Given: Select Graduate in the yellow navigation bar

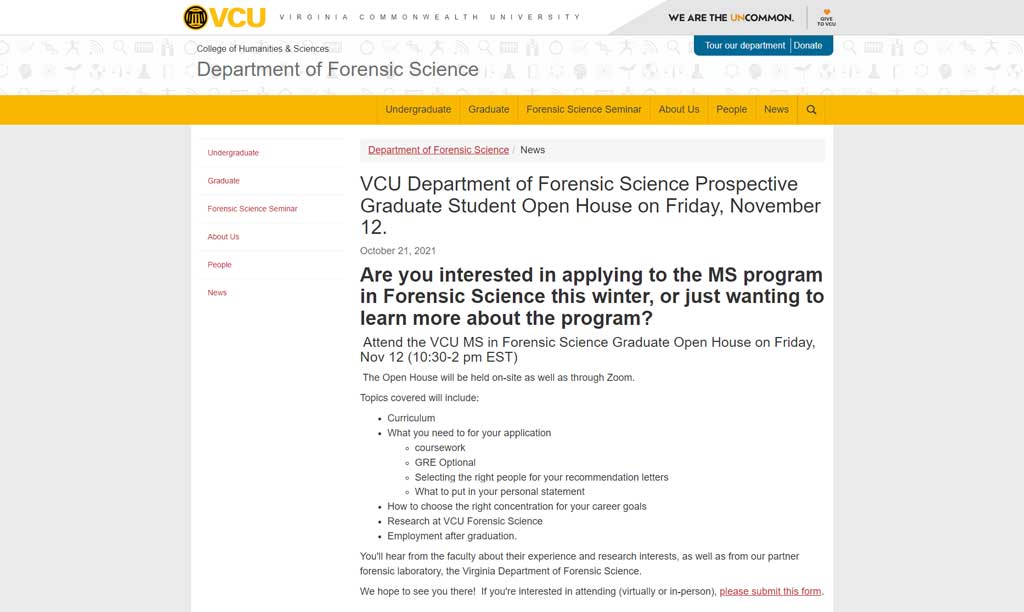Looking at the screenshot, I should (488, 110).
